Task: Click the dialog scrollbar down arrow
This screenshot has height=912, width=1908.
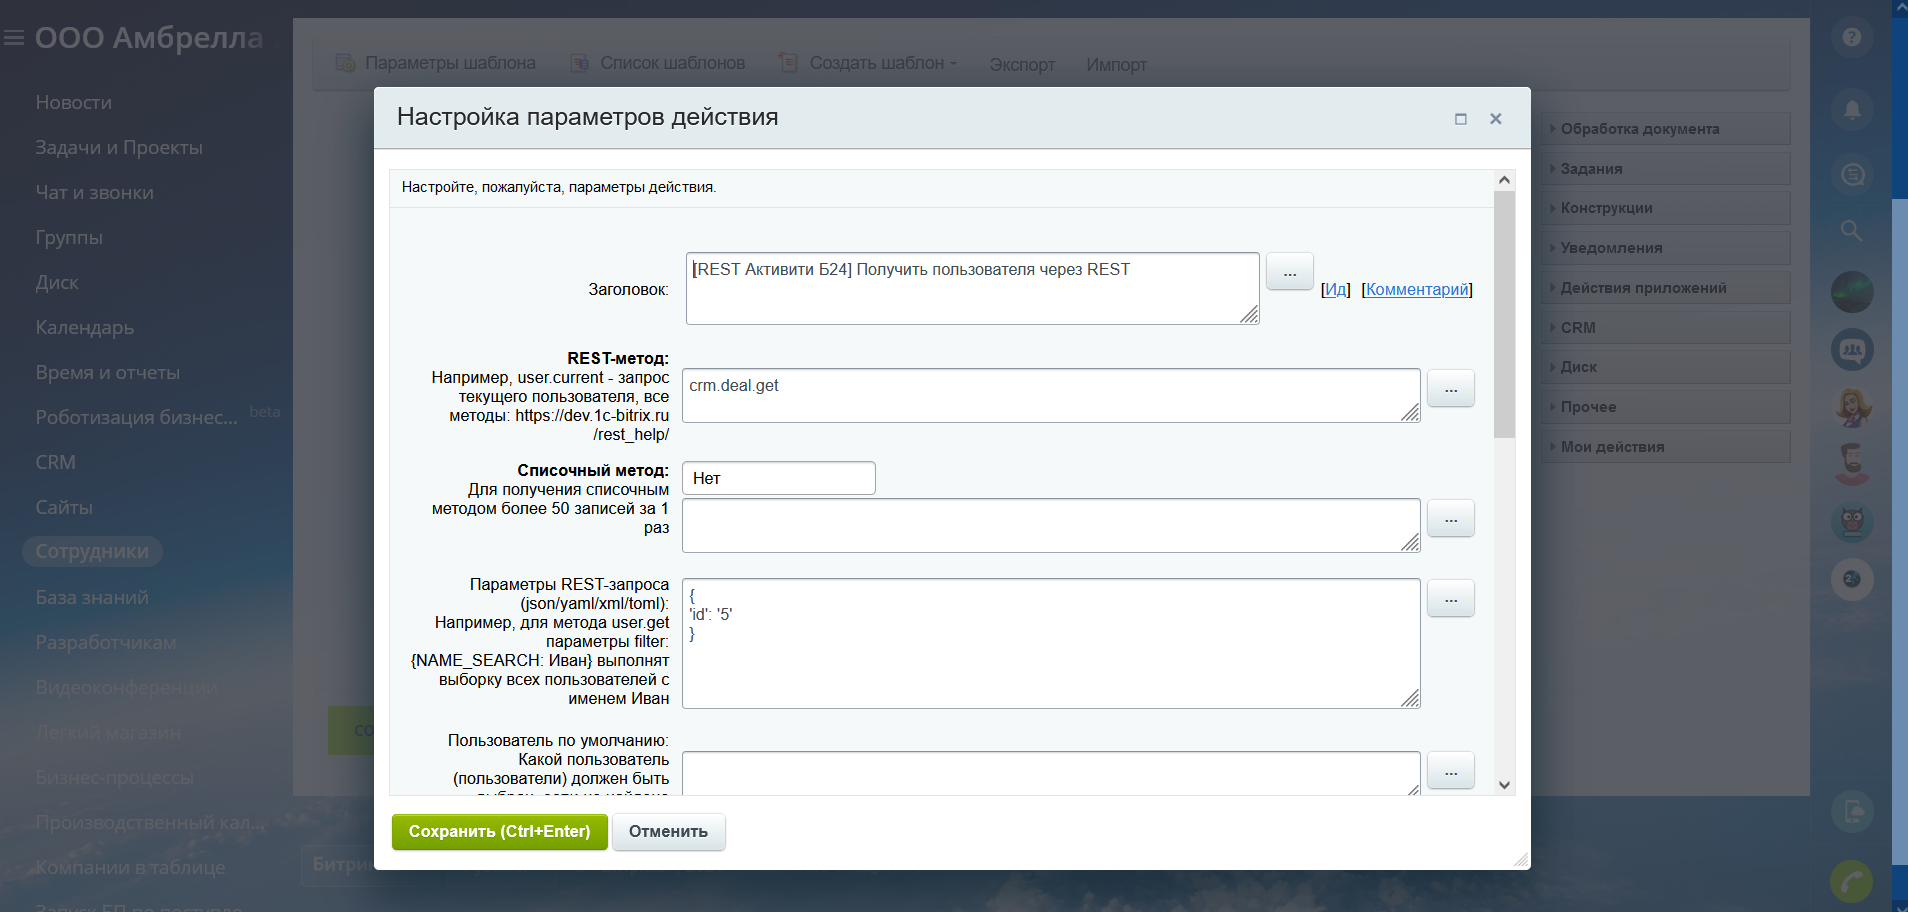Action: point(1504,785)
